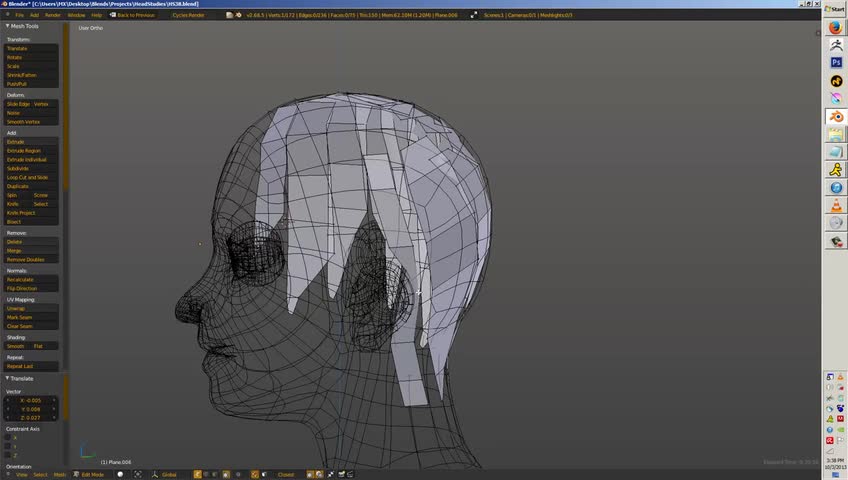Click the VLC cone taskbar icon
848x480 pixels.
836,205
